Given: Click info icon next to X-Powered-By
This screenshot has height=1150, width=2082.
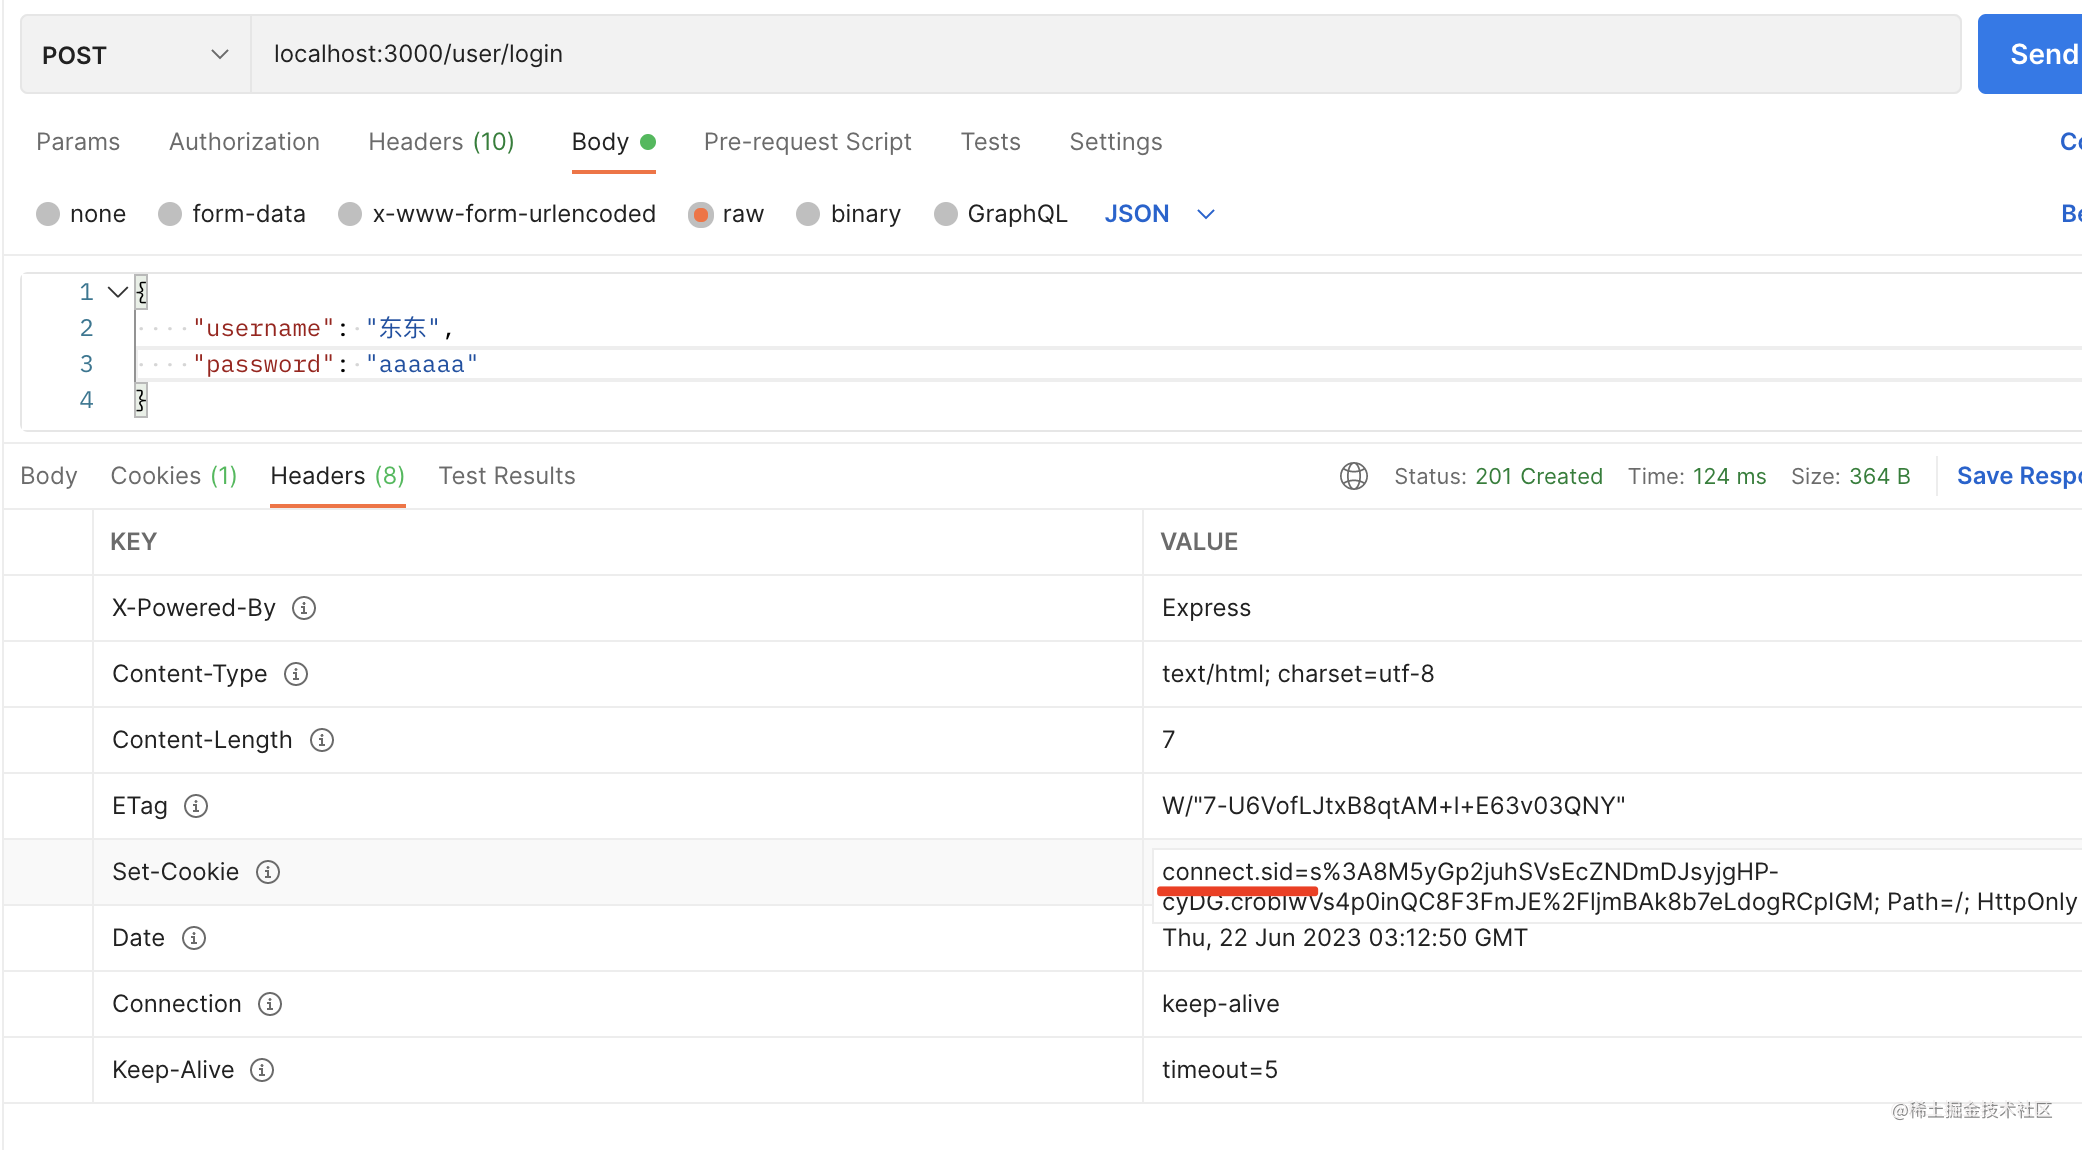Looking at the screenshot, I should point(304,608).
